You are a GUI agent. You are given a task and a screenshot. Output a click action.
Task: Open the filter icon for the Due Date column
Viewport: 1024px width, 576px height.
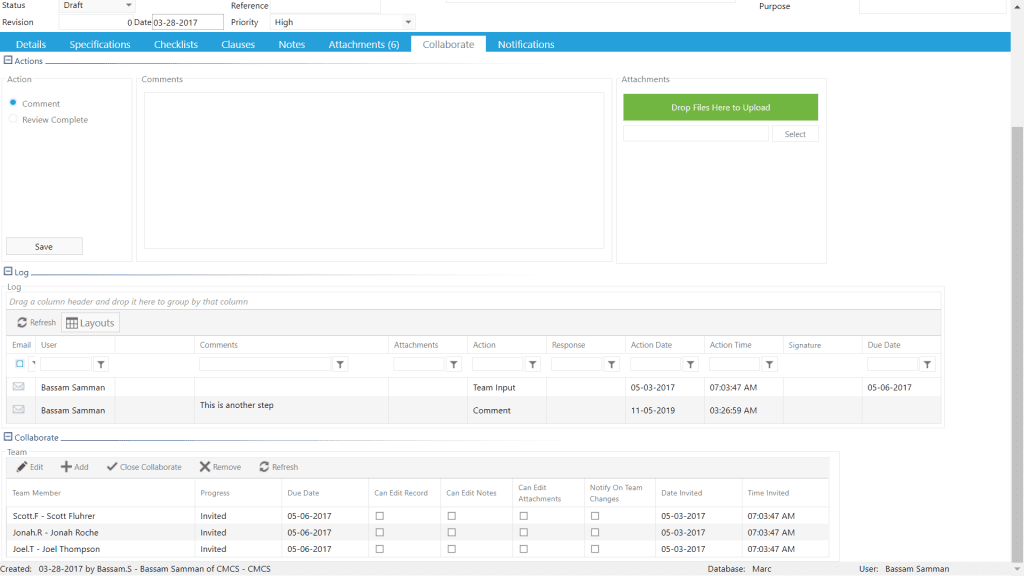point(927,364)
